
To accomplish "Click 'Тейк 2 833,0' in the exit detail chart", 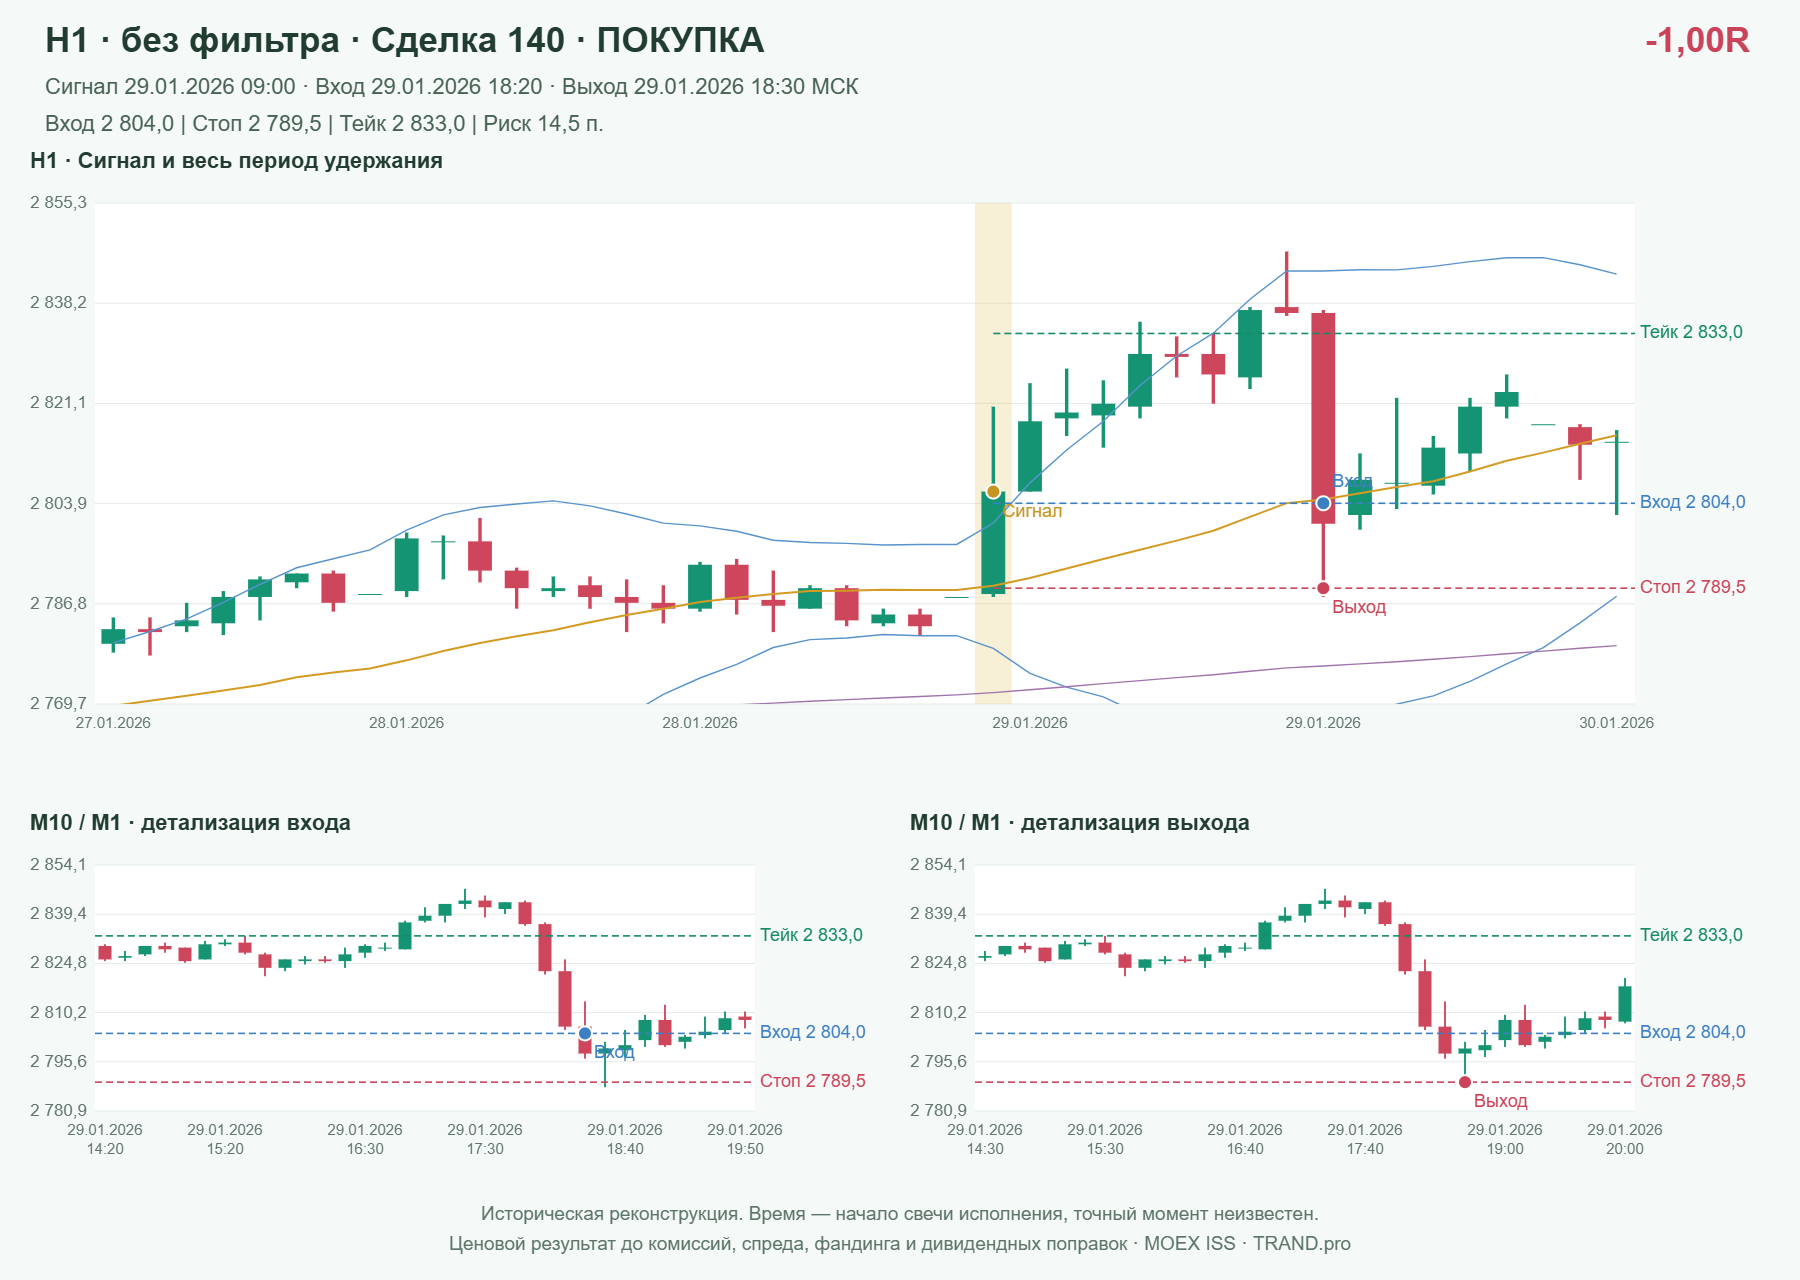I will (1691, 935).
